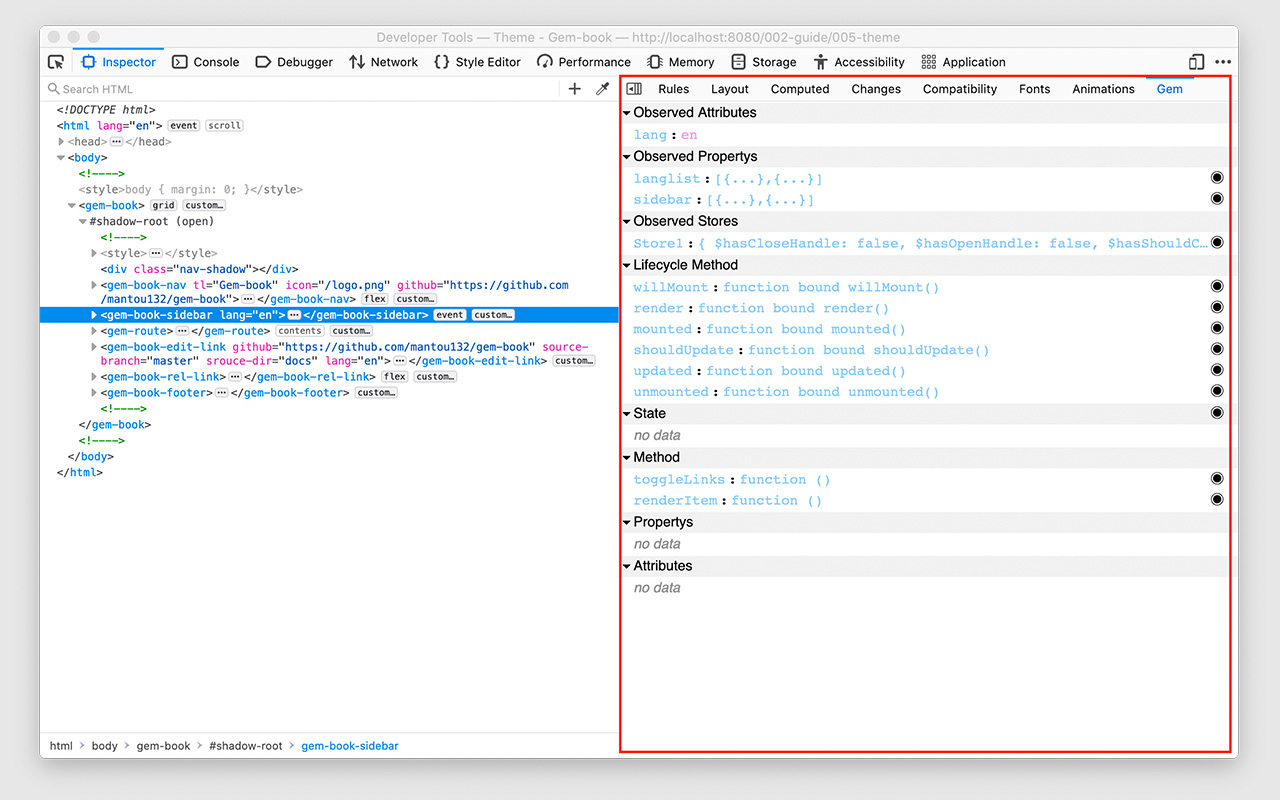Screen dimensions: 1280x800
Task: Click the inspect circle for renderItem
Action: (1217, 500)
